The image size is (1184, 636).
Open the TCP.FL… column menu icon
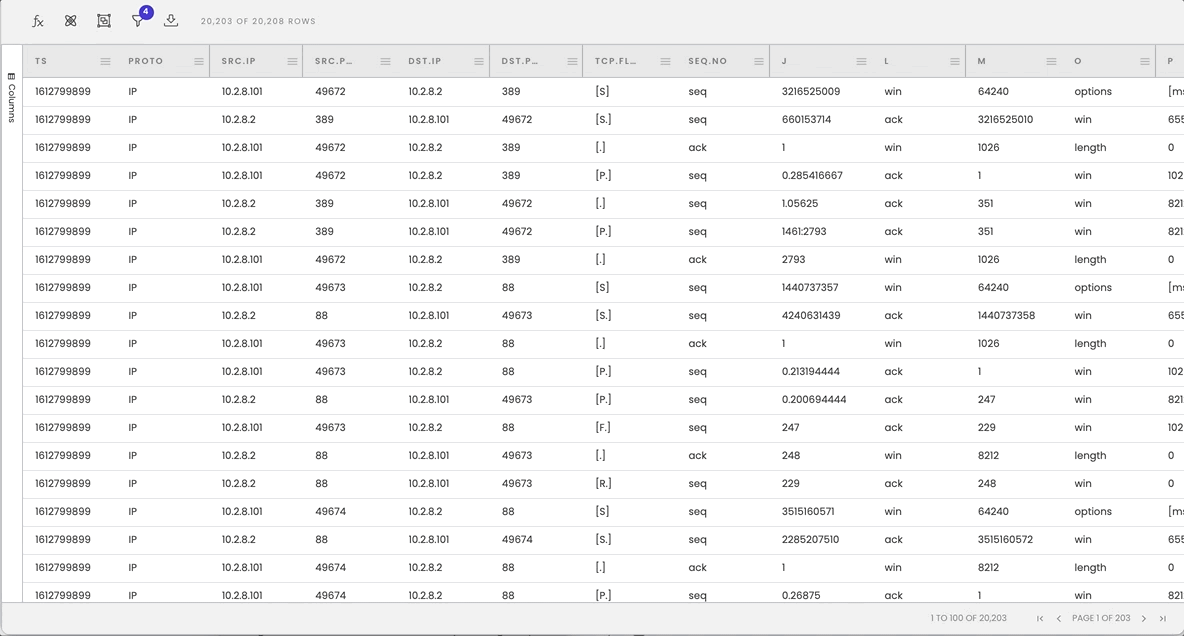665,61
